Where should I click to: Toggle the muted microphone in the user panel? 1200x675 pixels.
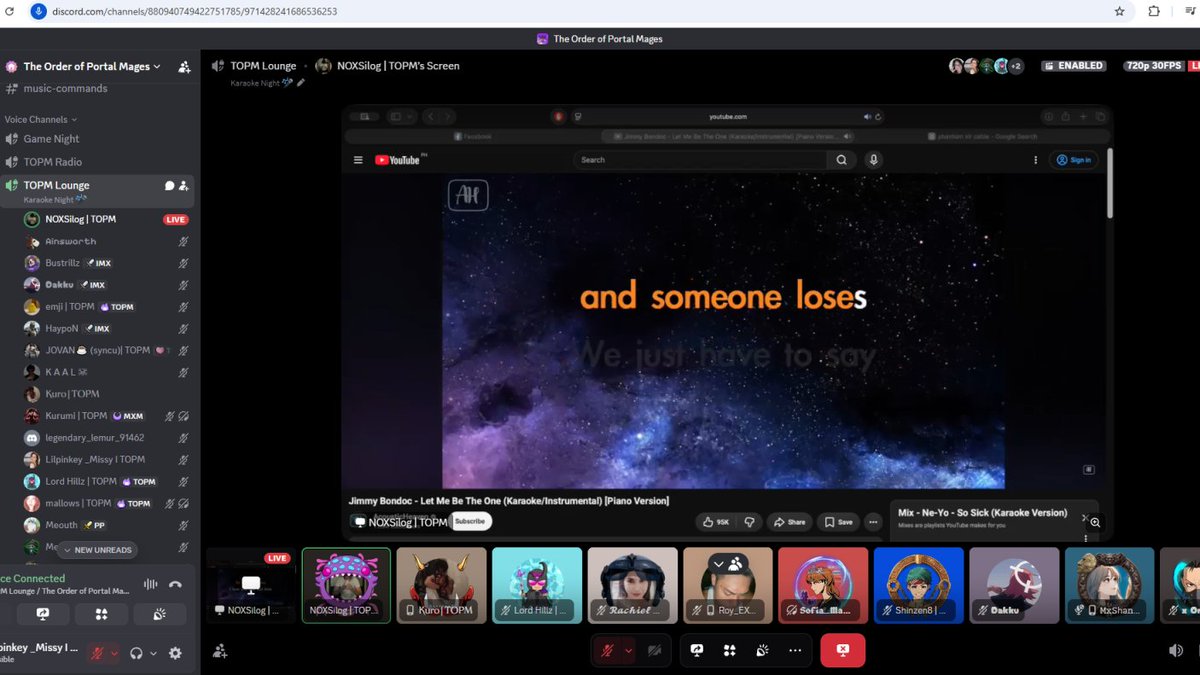(98, 653)
